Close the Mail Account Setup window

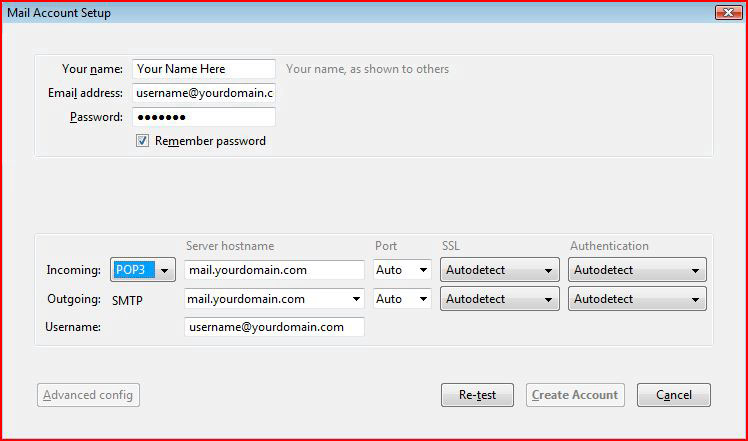point(728,13)
